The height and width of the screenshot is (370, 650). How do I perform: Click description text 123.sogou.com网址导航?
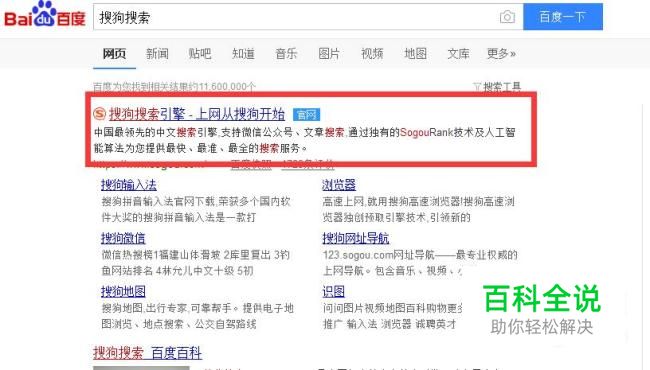click(x=378, y=255)
